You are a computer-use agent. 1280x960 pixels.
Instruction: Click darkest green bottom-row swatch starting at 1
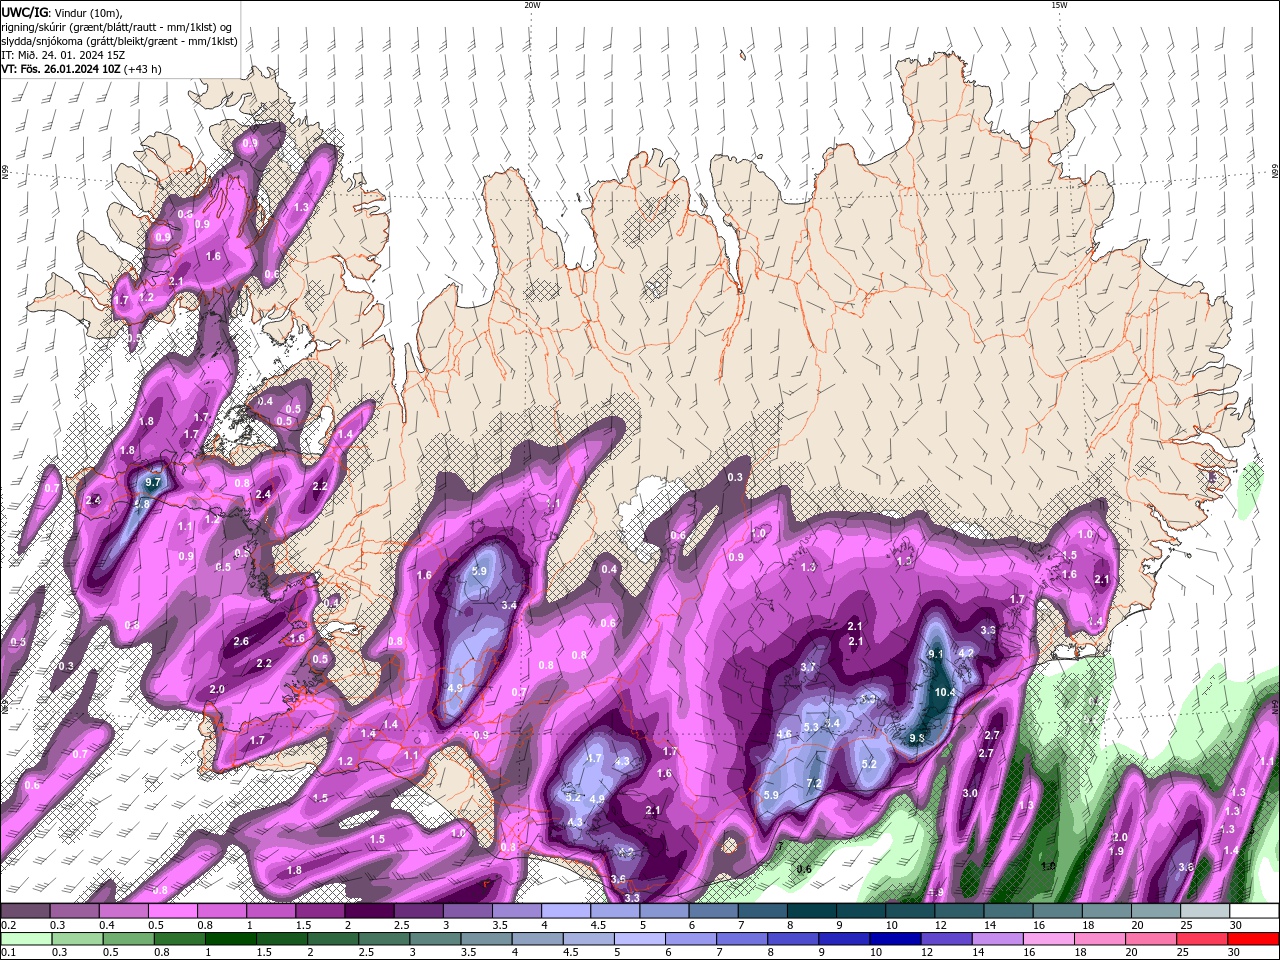click(230, 939)
